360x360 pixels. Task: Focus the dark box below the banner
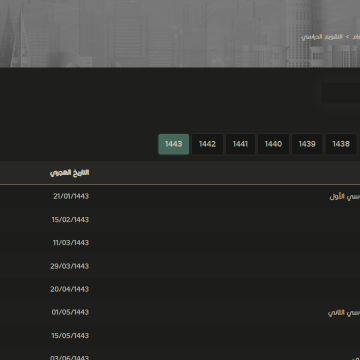coord(340,93)
